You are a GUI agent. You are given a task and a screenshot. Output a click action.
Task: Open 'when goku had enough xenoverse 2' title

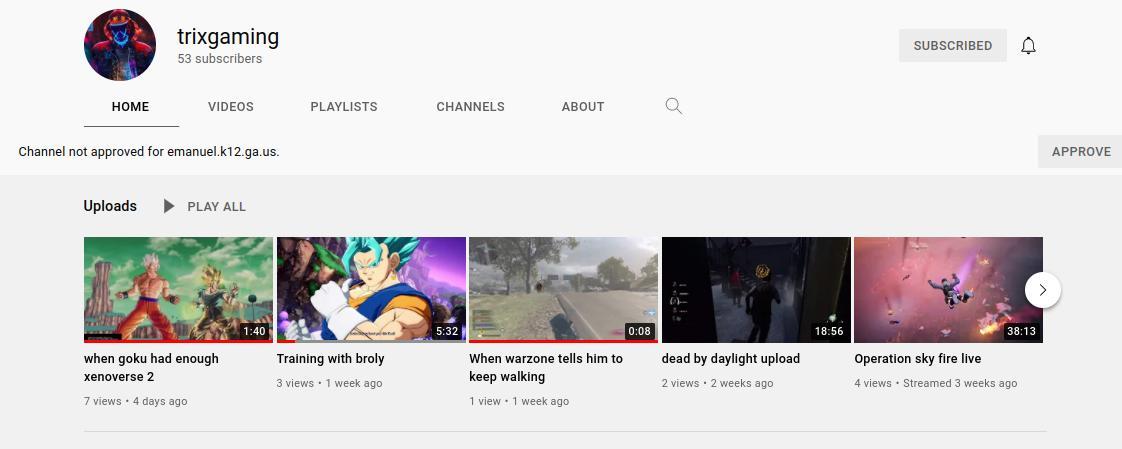[x=151, y=367]
